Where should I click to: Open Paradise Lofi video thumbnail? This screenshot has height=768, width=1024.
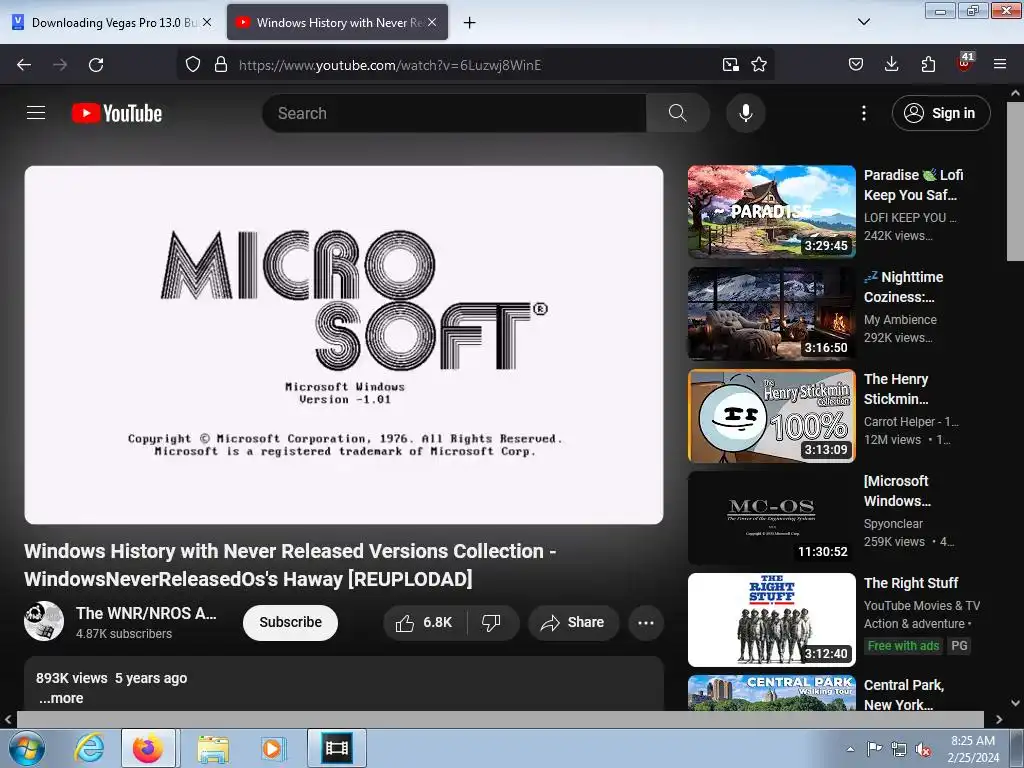pos(772,212)
